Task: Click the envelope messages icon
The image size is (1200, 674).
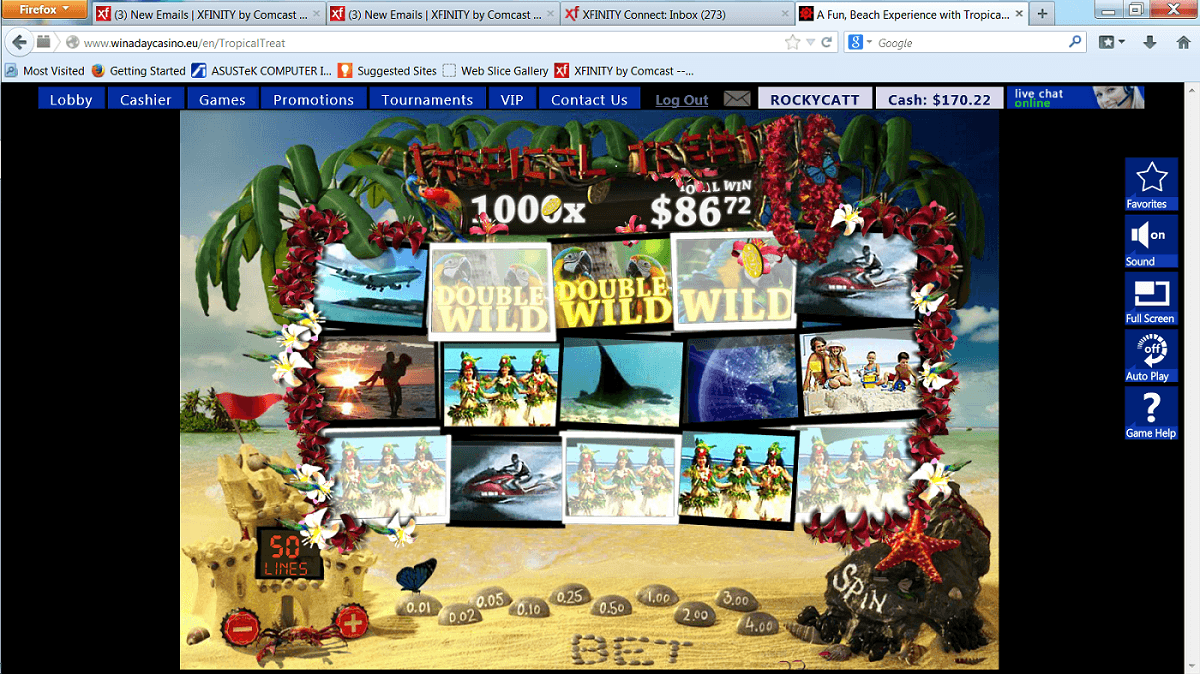Action: [x=737, y=98]
